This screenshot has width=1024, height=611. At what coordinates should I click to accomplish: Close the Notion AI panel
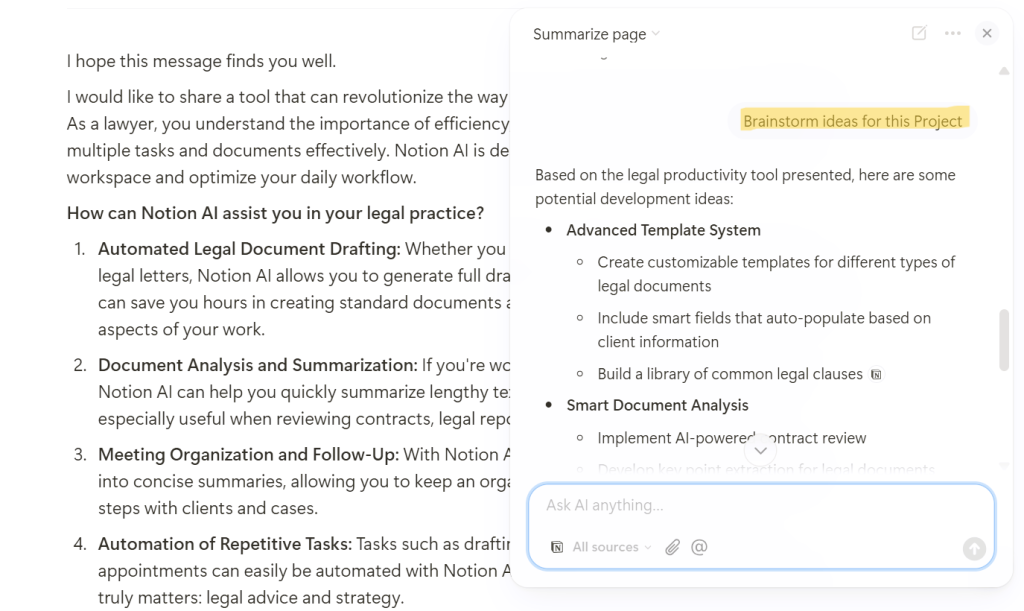tap(987, 33)
